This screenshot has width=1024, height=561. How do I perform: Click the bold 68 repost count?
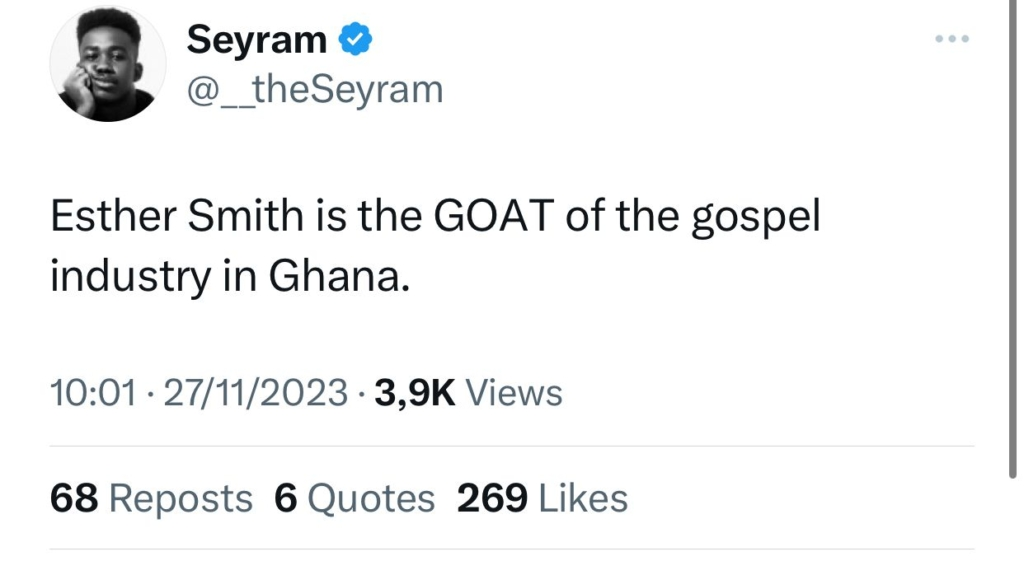[x=73, y=498]
